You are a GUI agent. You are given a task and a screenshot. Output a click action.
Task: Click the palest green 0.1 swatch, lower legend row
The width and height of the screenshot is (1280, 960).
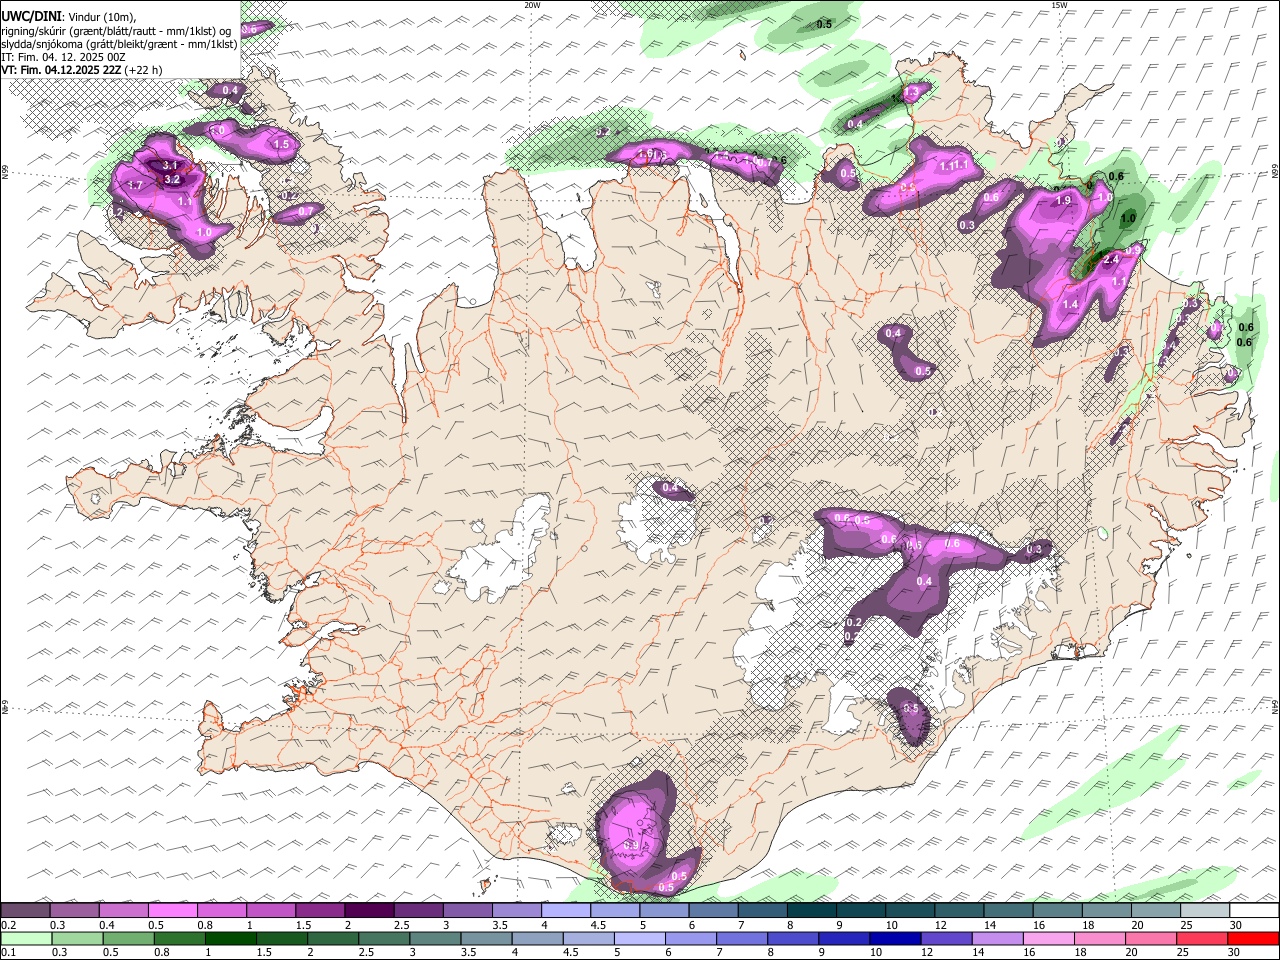pyautogui.click(x=26, y=938)
